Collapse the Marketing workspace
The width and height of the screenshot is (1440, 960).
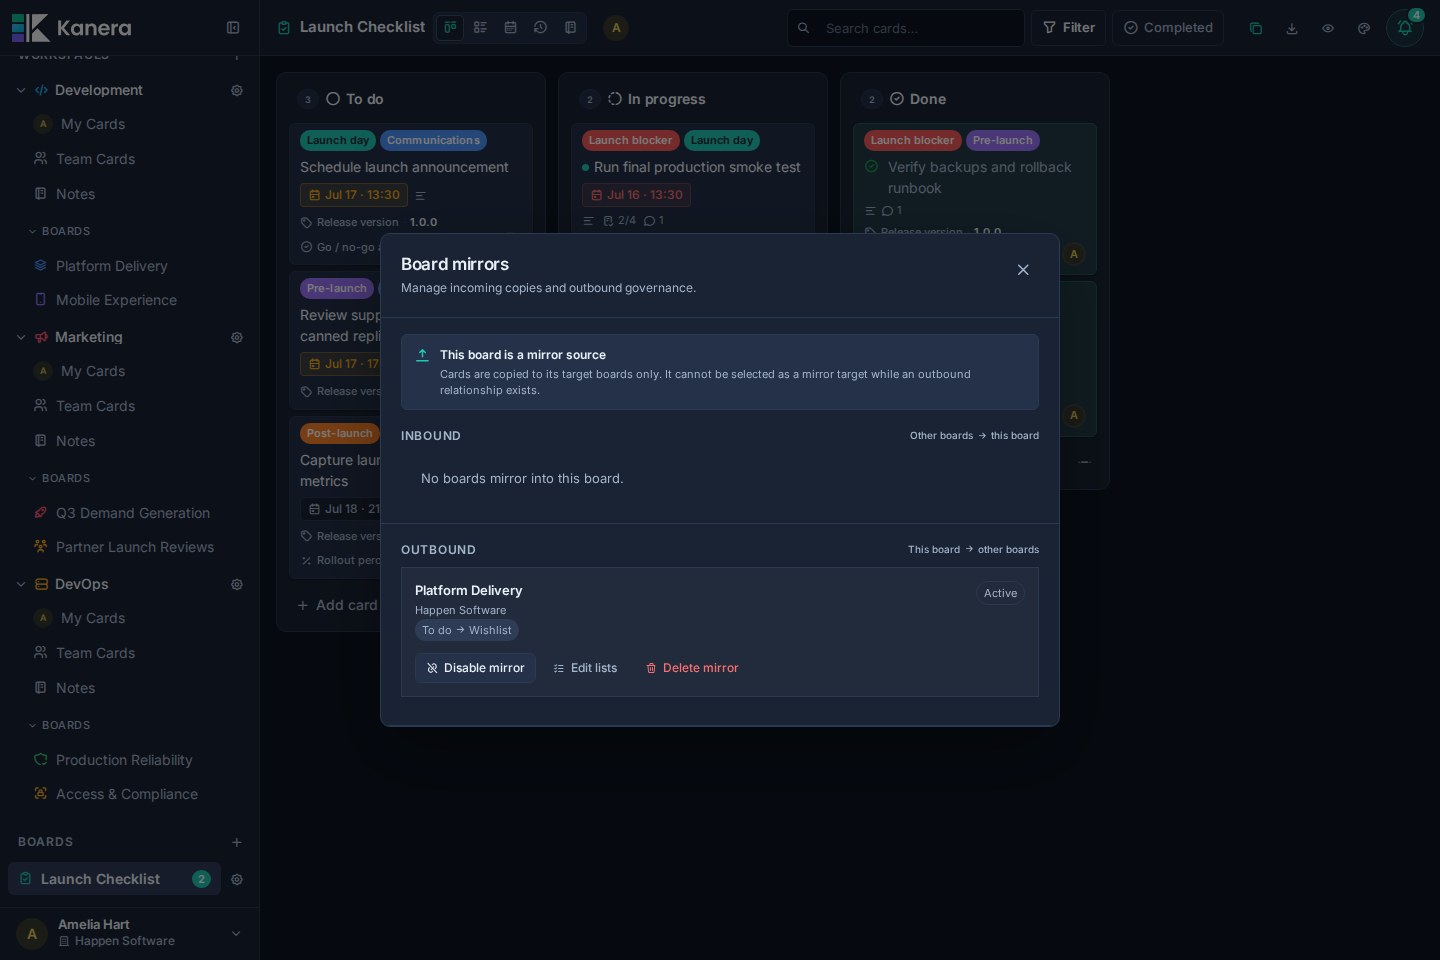click(x=21, y=337)
